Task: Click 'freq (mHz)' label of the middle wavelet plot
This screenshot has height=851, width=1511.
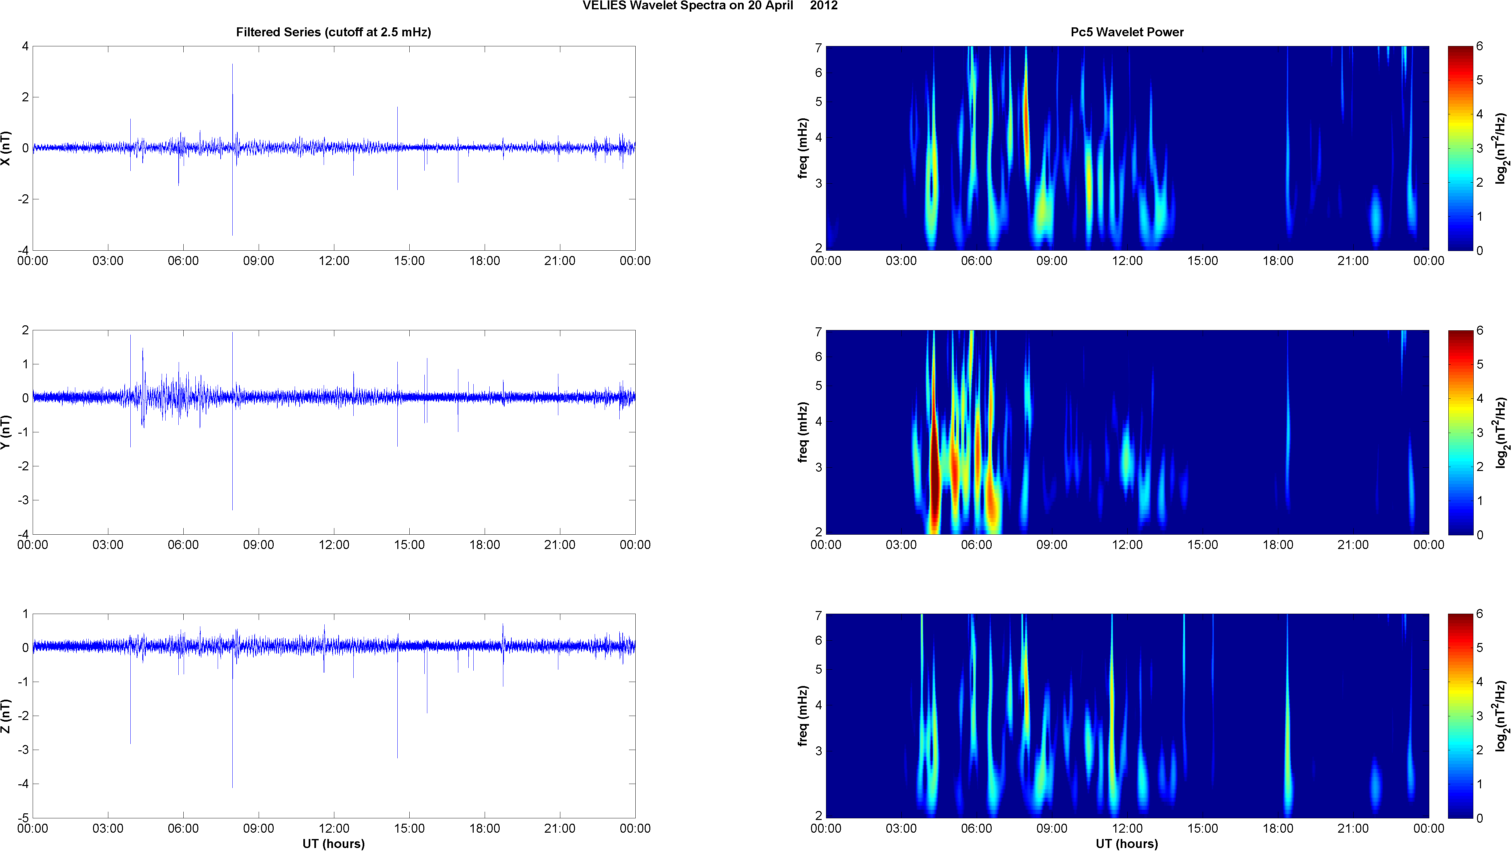Action: coord(802,432)
